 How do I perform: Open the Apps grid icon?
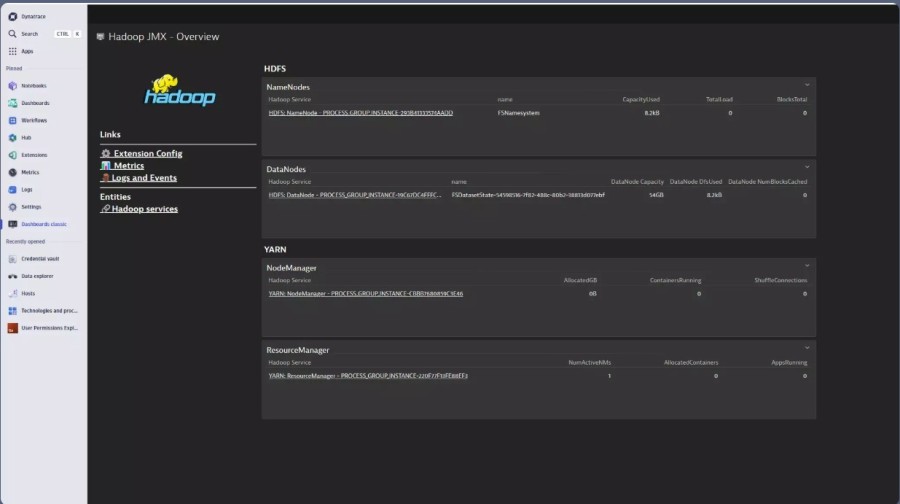click(13, 51)
